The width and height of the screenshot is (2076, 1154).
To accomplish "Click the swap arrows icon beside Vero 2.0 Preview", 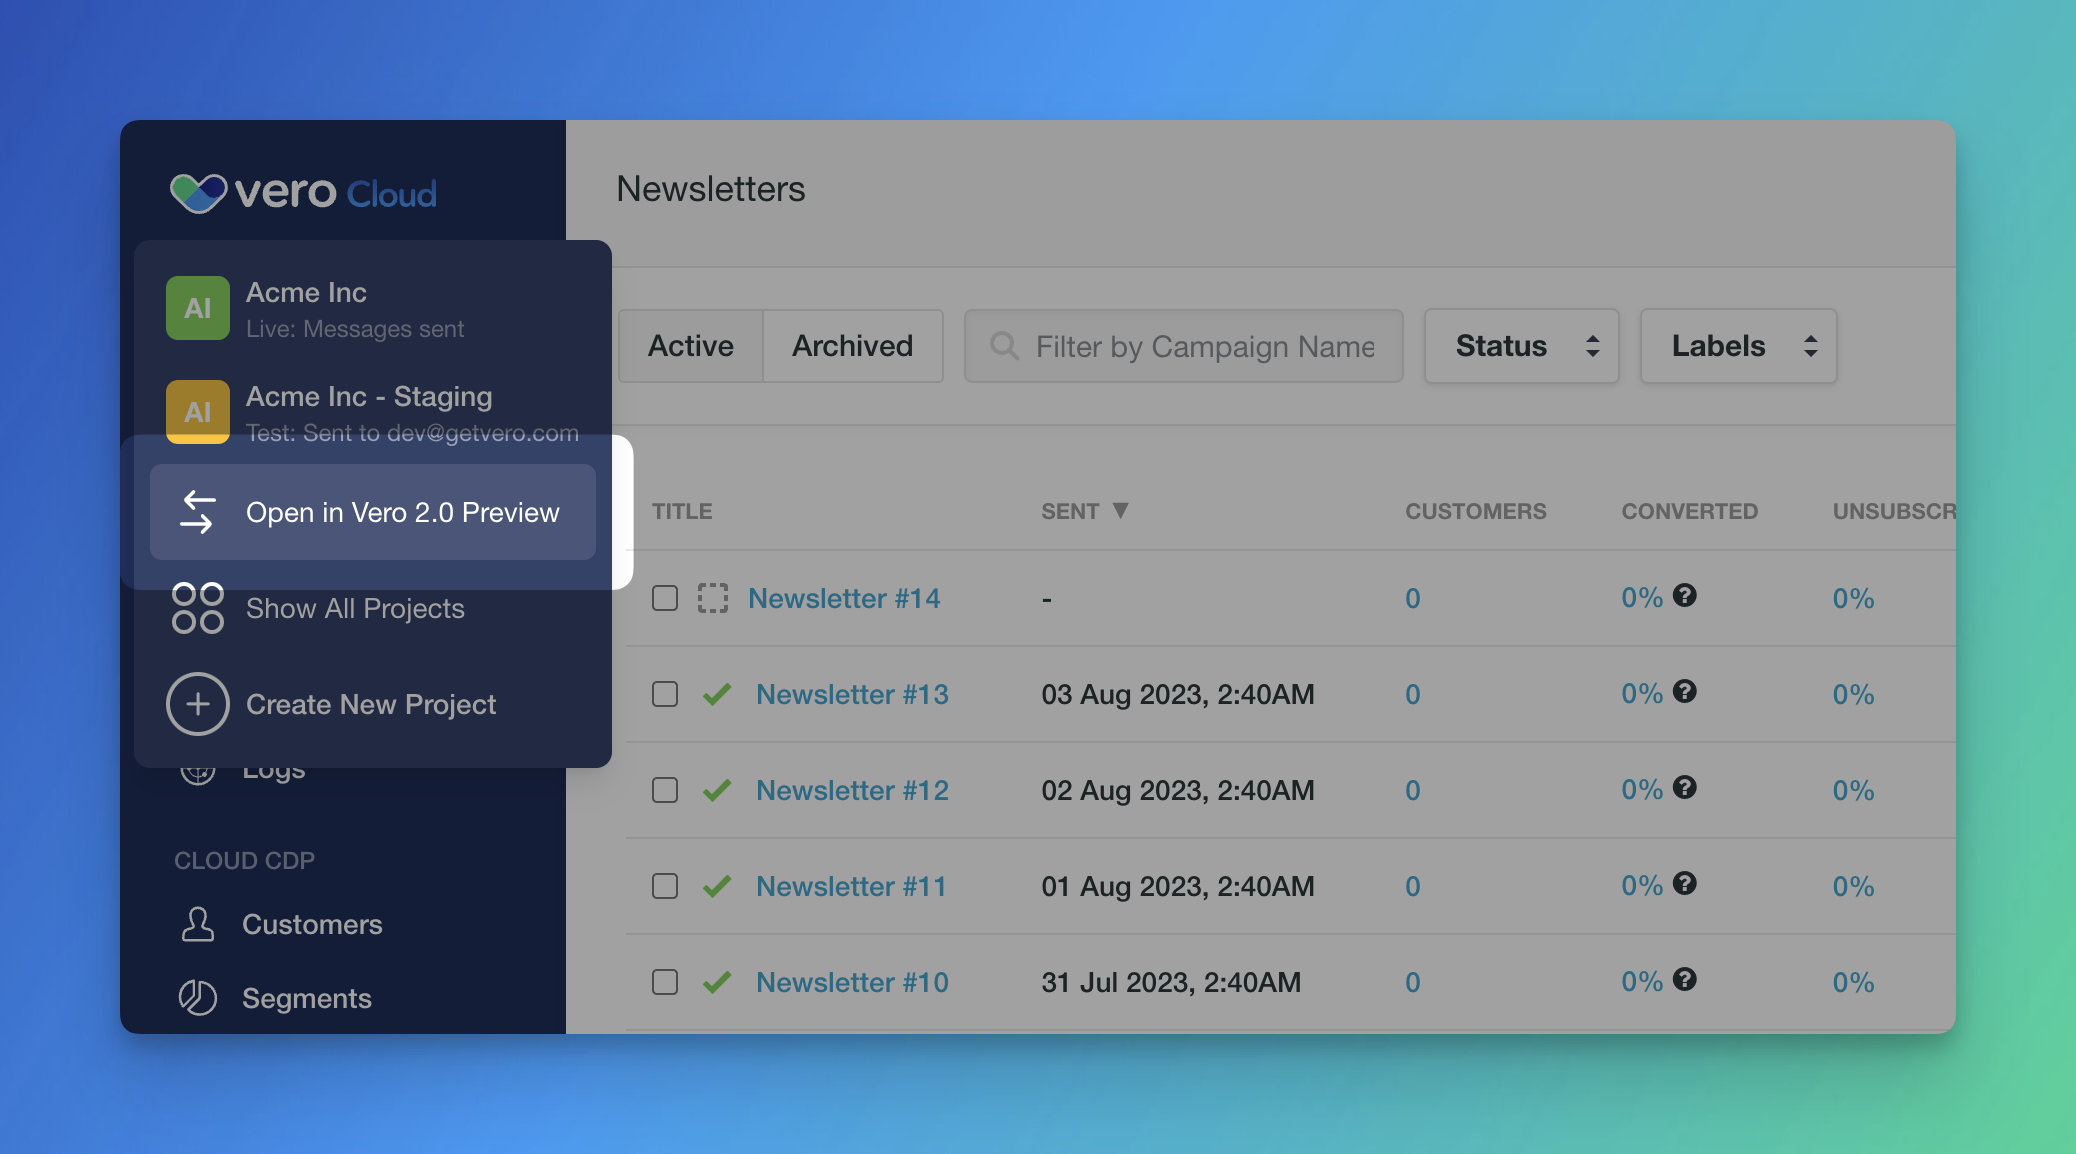I will coord(199,512).
